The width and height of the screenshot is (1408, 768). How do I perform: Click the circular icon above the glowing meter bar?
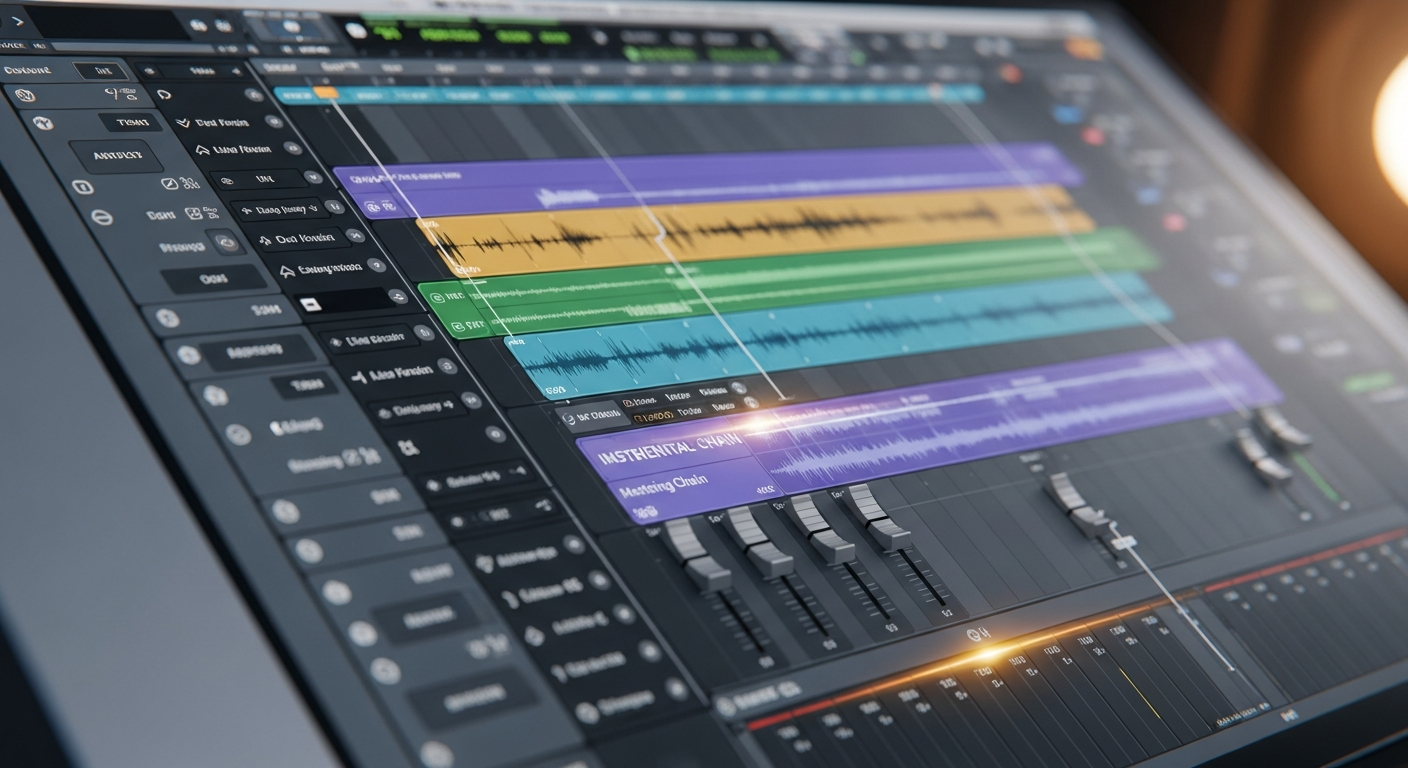(973, 633)
